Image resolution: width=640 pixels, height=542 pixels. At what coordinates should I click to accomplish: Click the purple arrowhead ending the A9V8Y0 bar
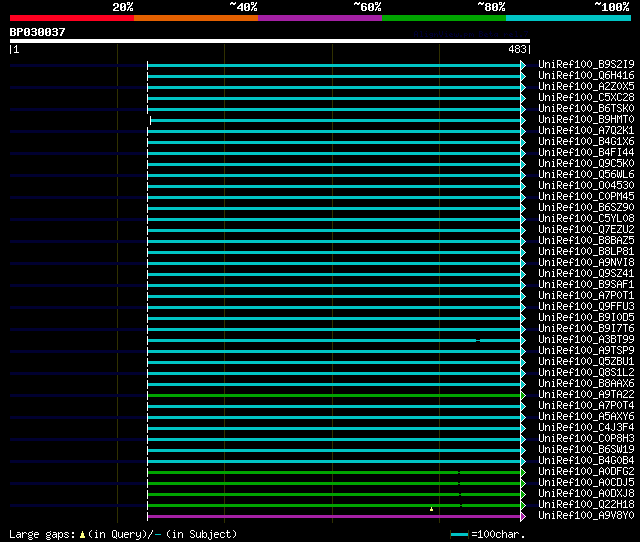point(523,517)
